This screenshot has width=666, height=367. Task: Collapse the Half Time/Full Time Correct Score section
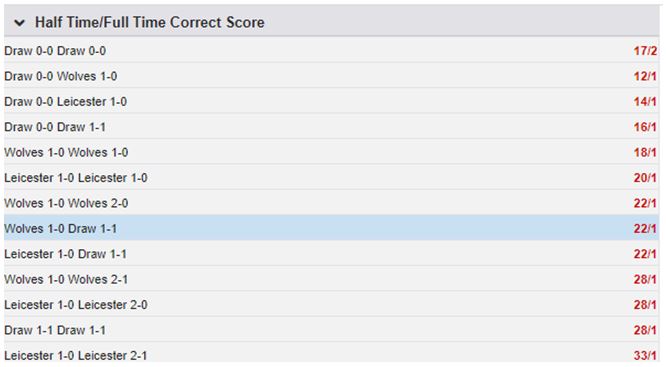[x=20, y=23]
